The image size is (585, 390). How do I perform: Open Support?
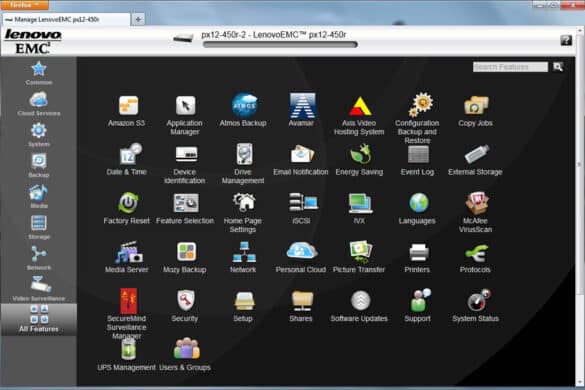[417, 306]
